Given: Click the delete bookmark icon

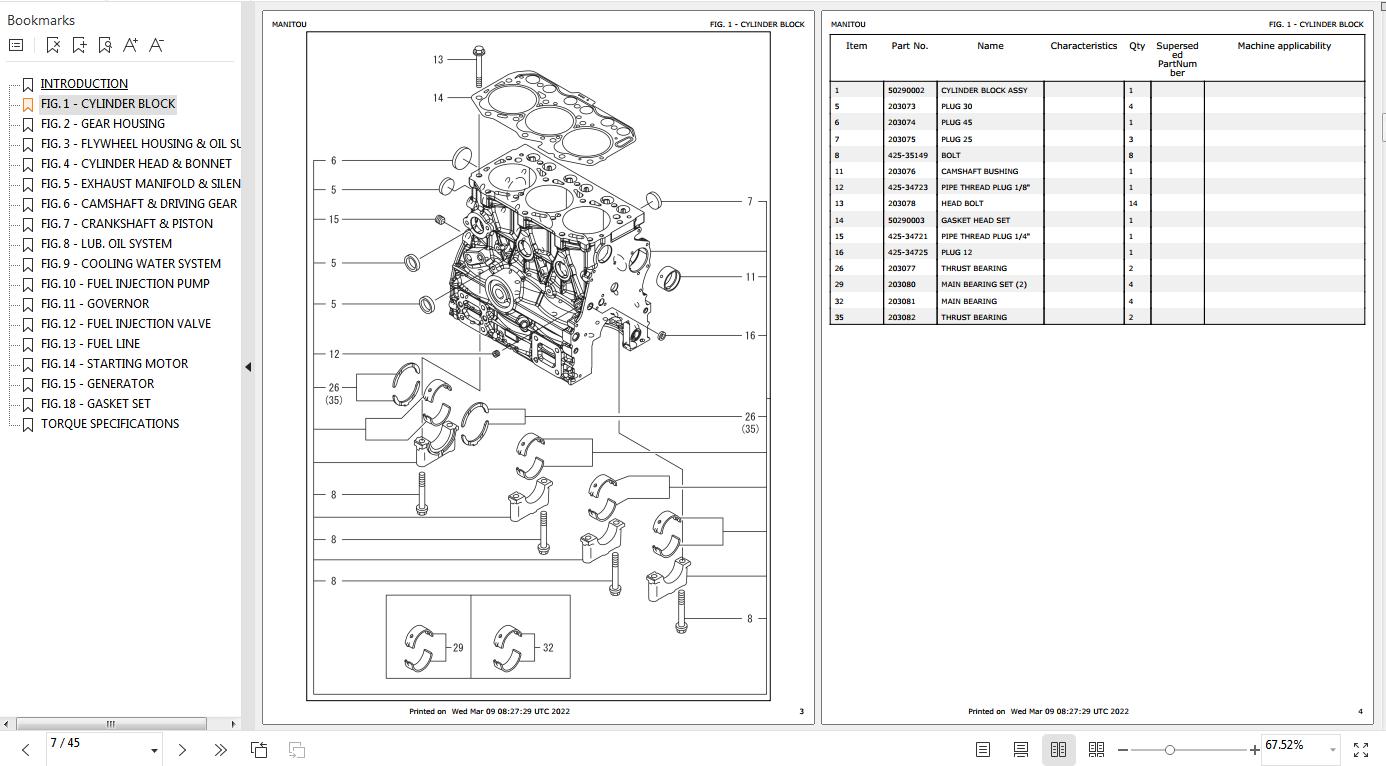Looking at the screenshot, I should [53, 45].
